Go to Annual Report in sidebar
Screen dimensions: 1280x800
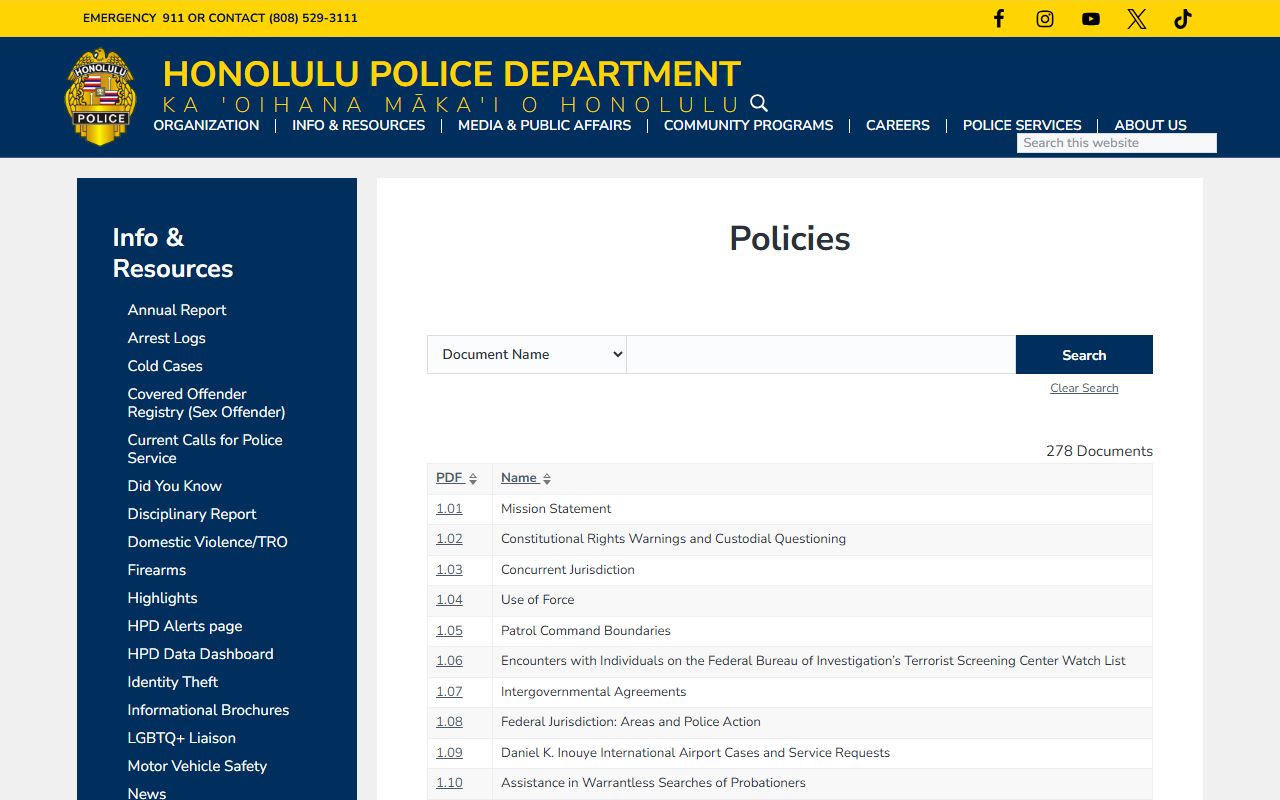pyautogui.click(x=177, y=310)
